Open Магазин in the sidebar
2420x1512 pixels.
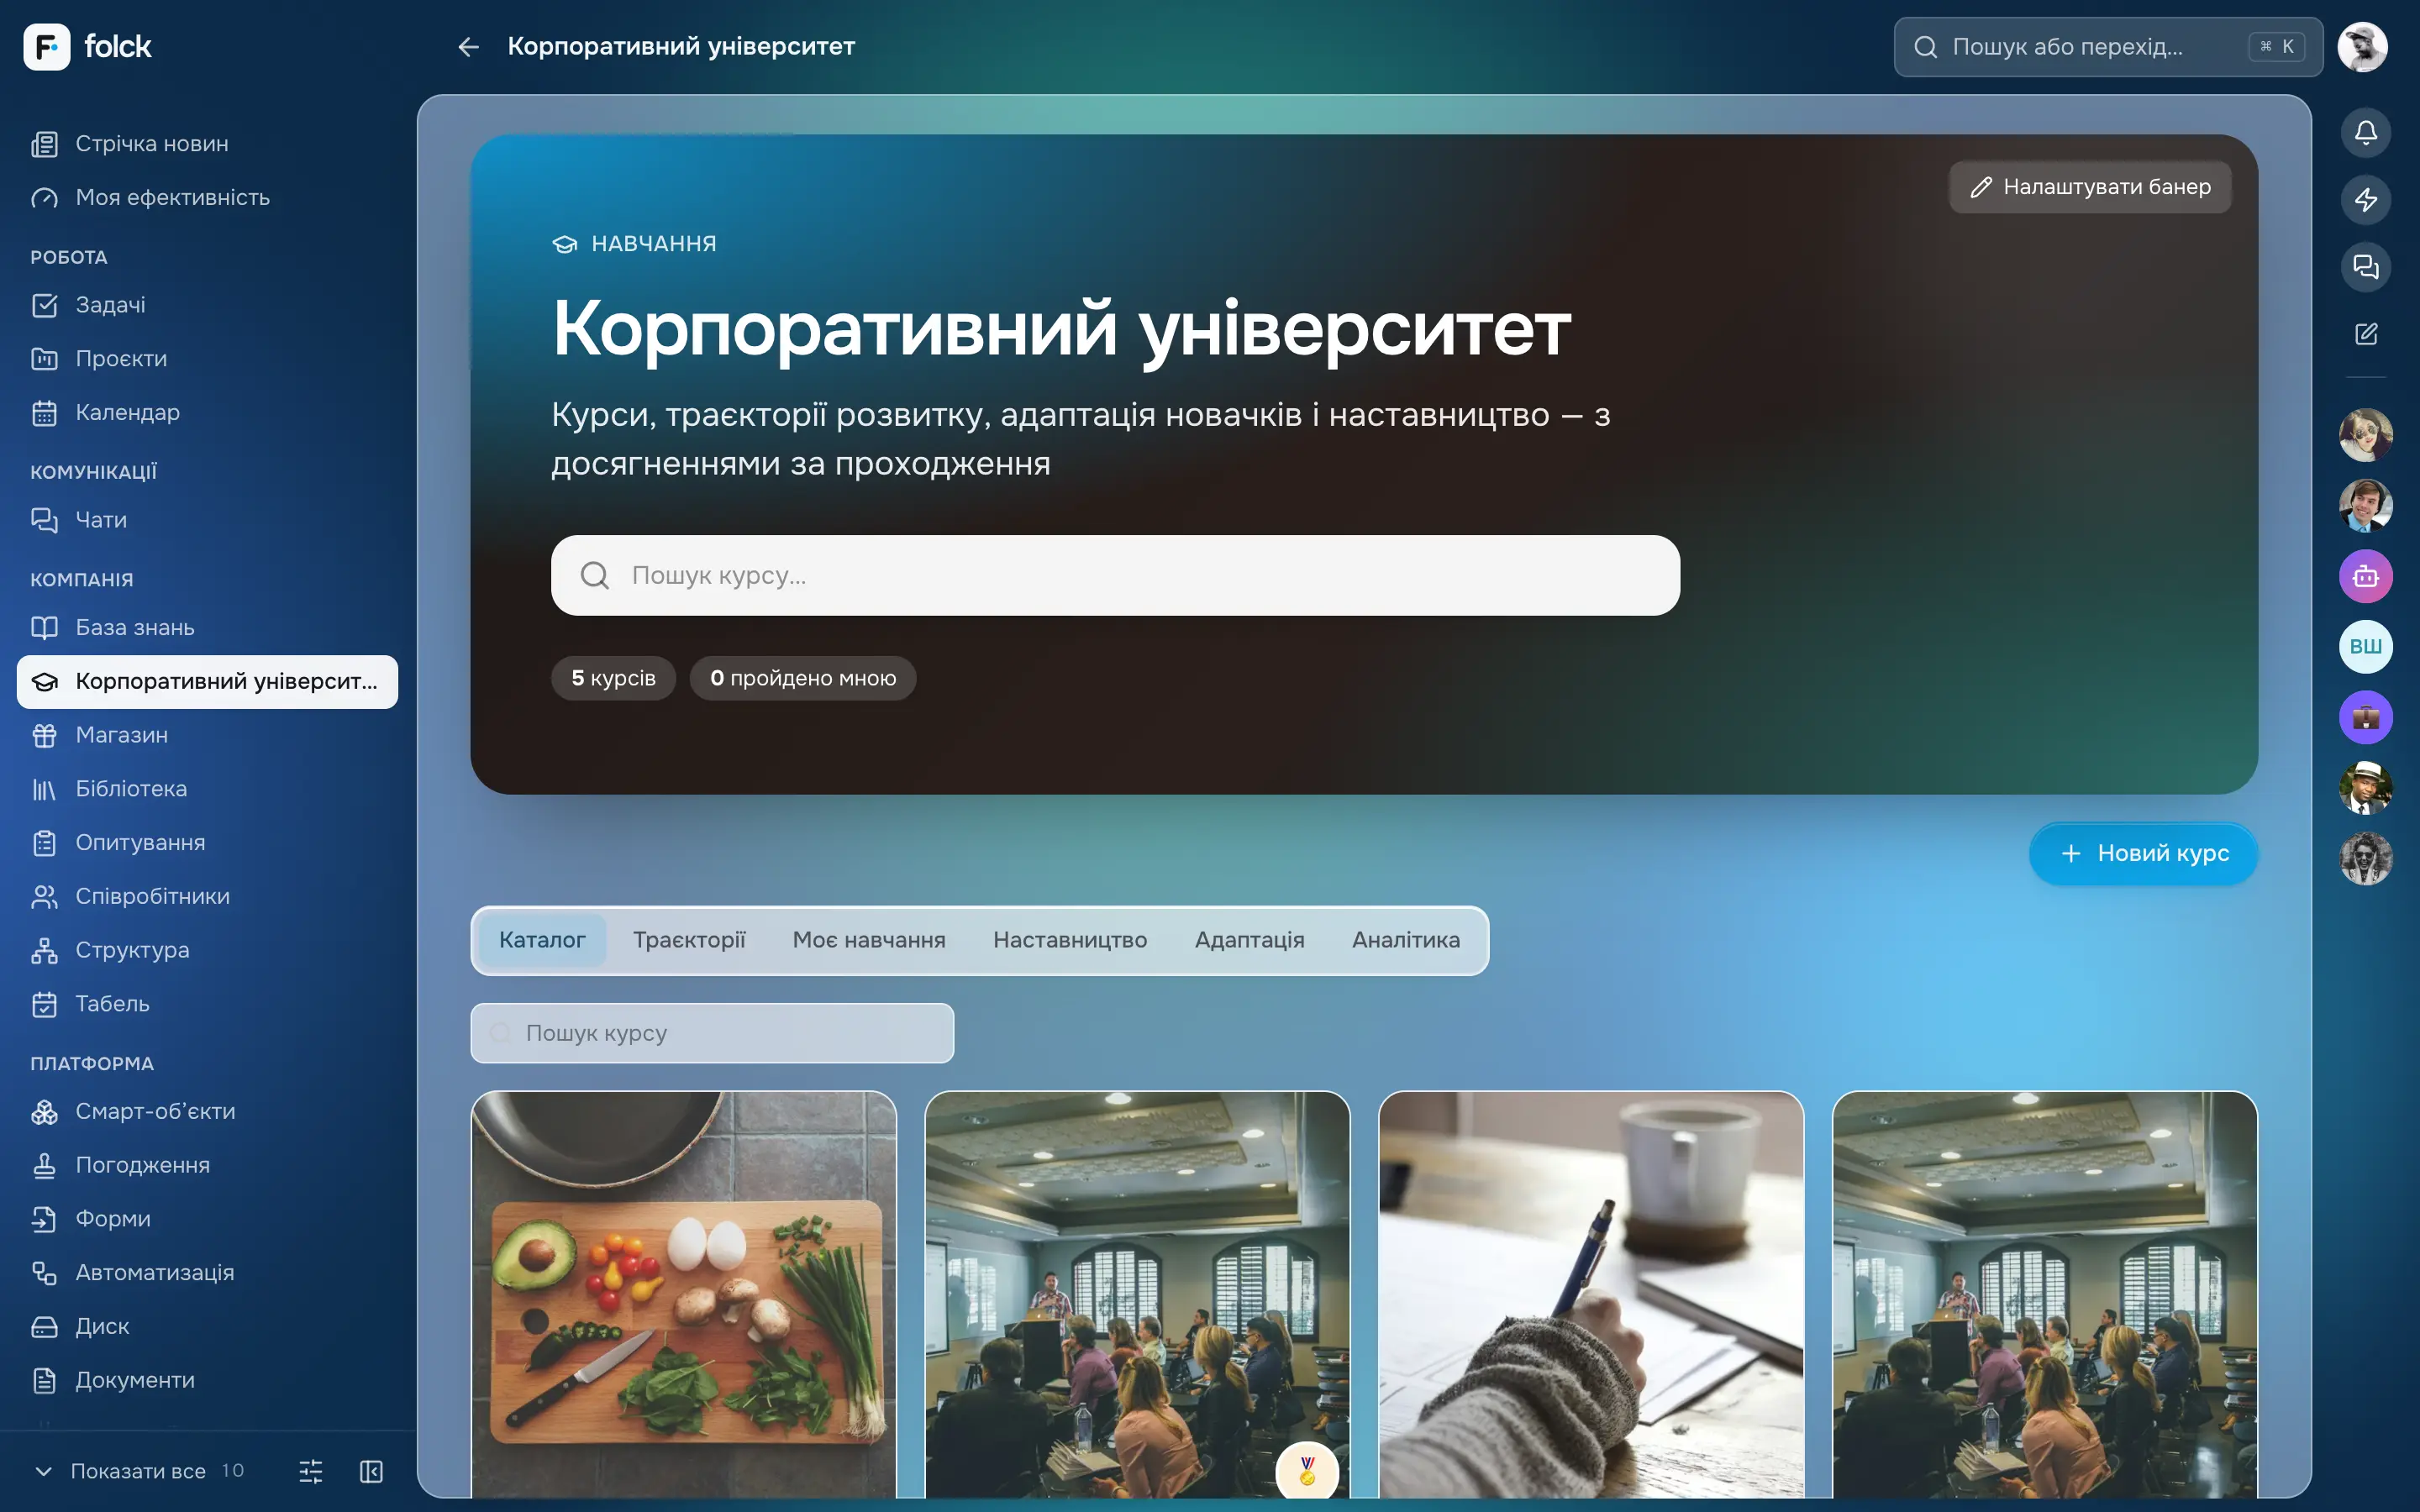(x=207, y=735)
